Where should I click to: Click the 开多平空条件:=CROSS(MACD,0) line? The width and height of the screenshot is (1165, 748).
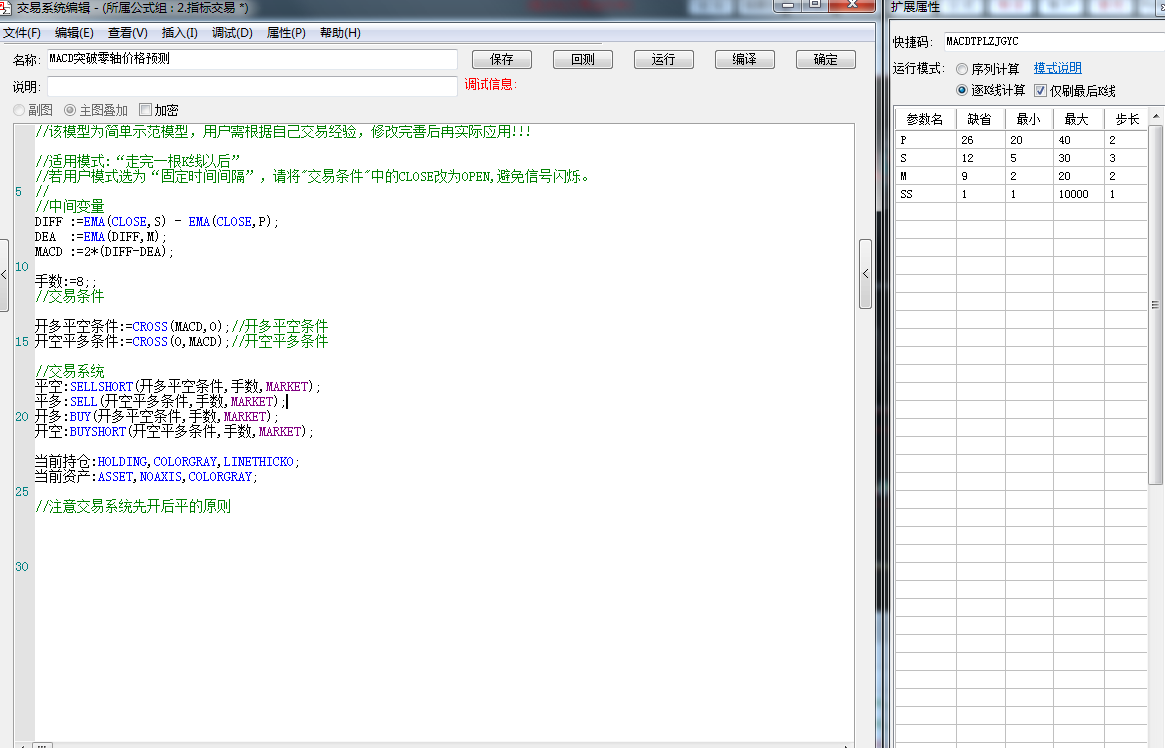(x=181, y=326)
